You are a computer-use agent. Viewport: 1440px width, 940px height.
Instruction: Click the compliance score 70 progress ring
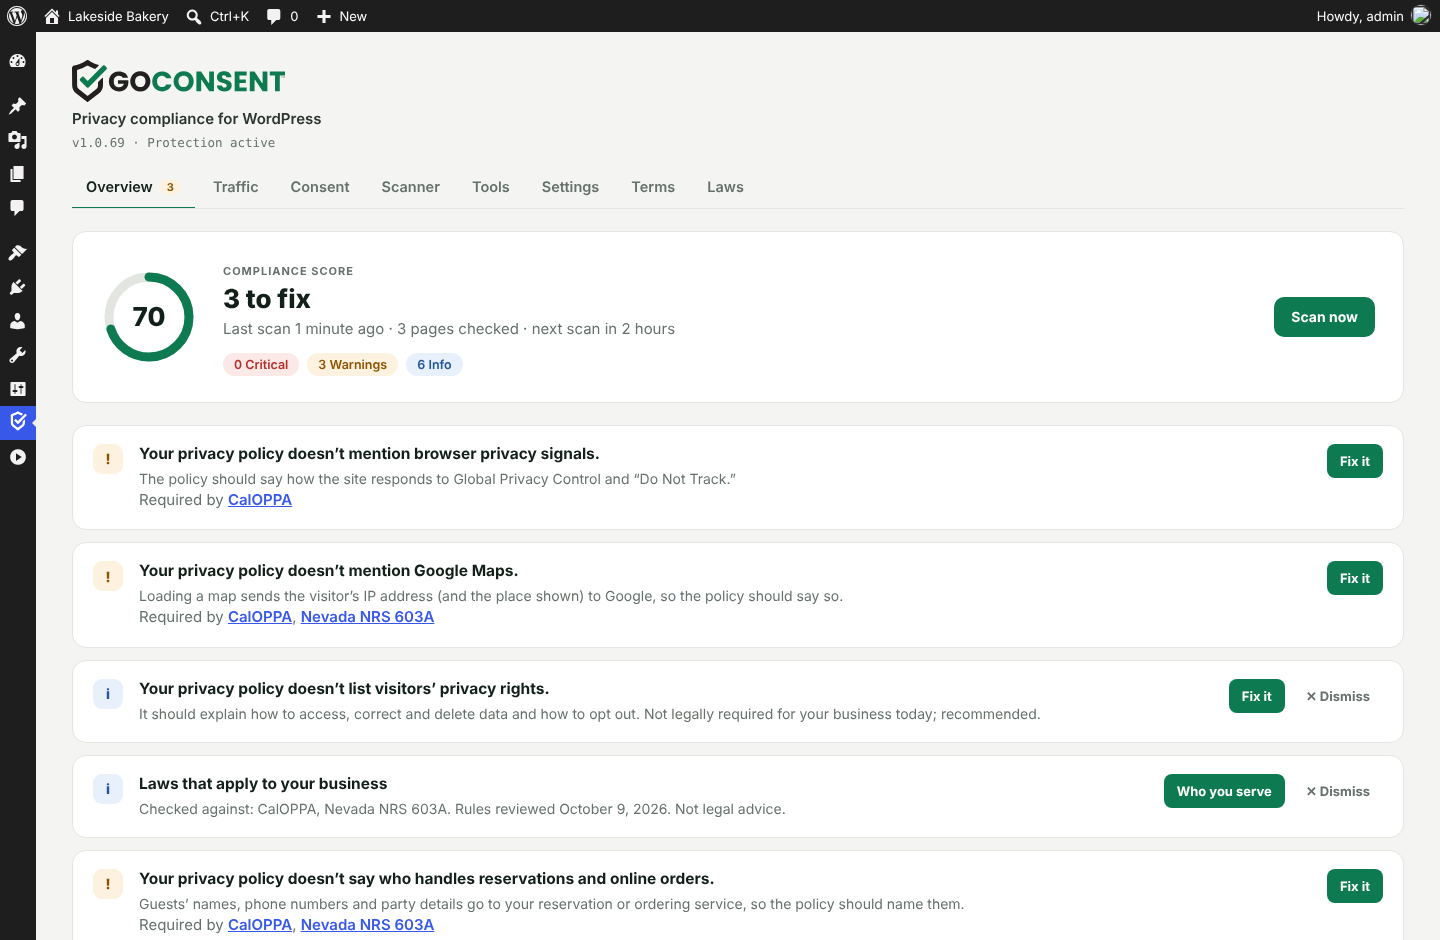coord(149,317)
